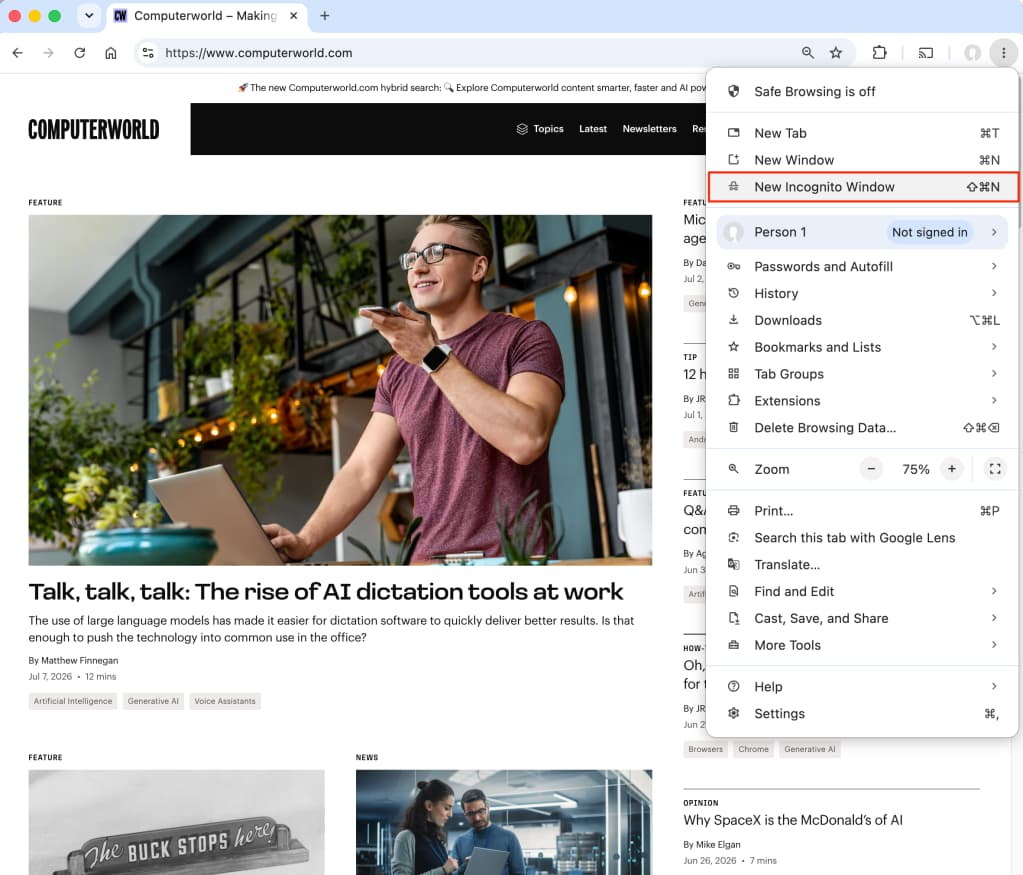The image size is (1023, 875).
Task: Click the Not signed in badge
Action: (929, 232)
